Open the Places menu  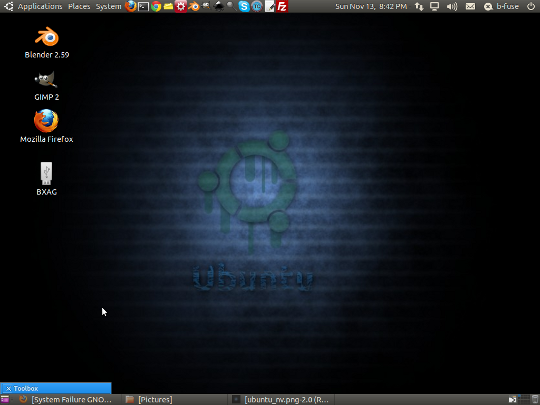click(x=79, y=6)
